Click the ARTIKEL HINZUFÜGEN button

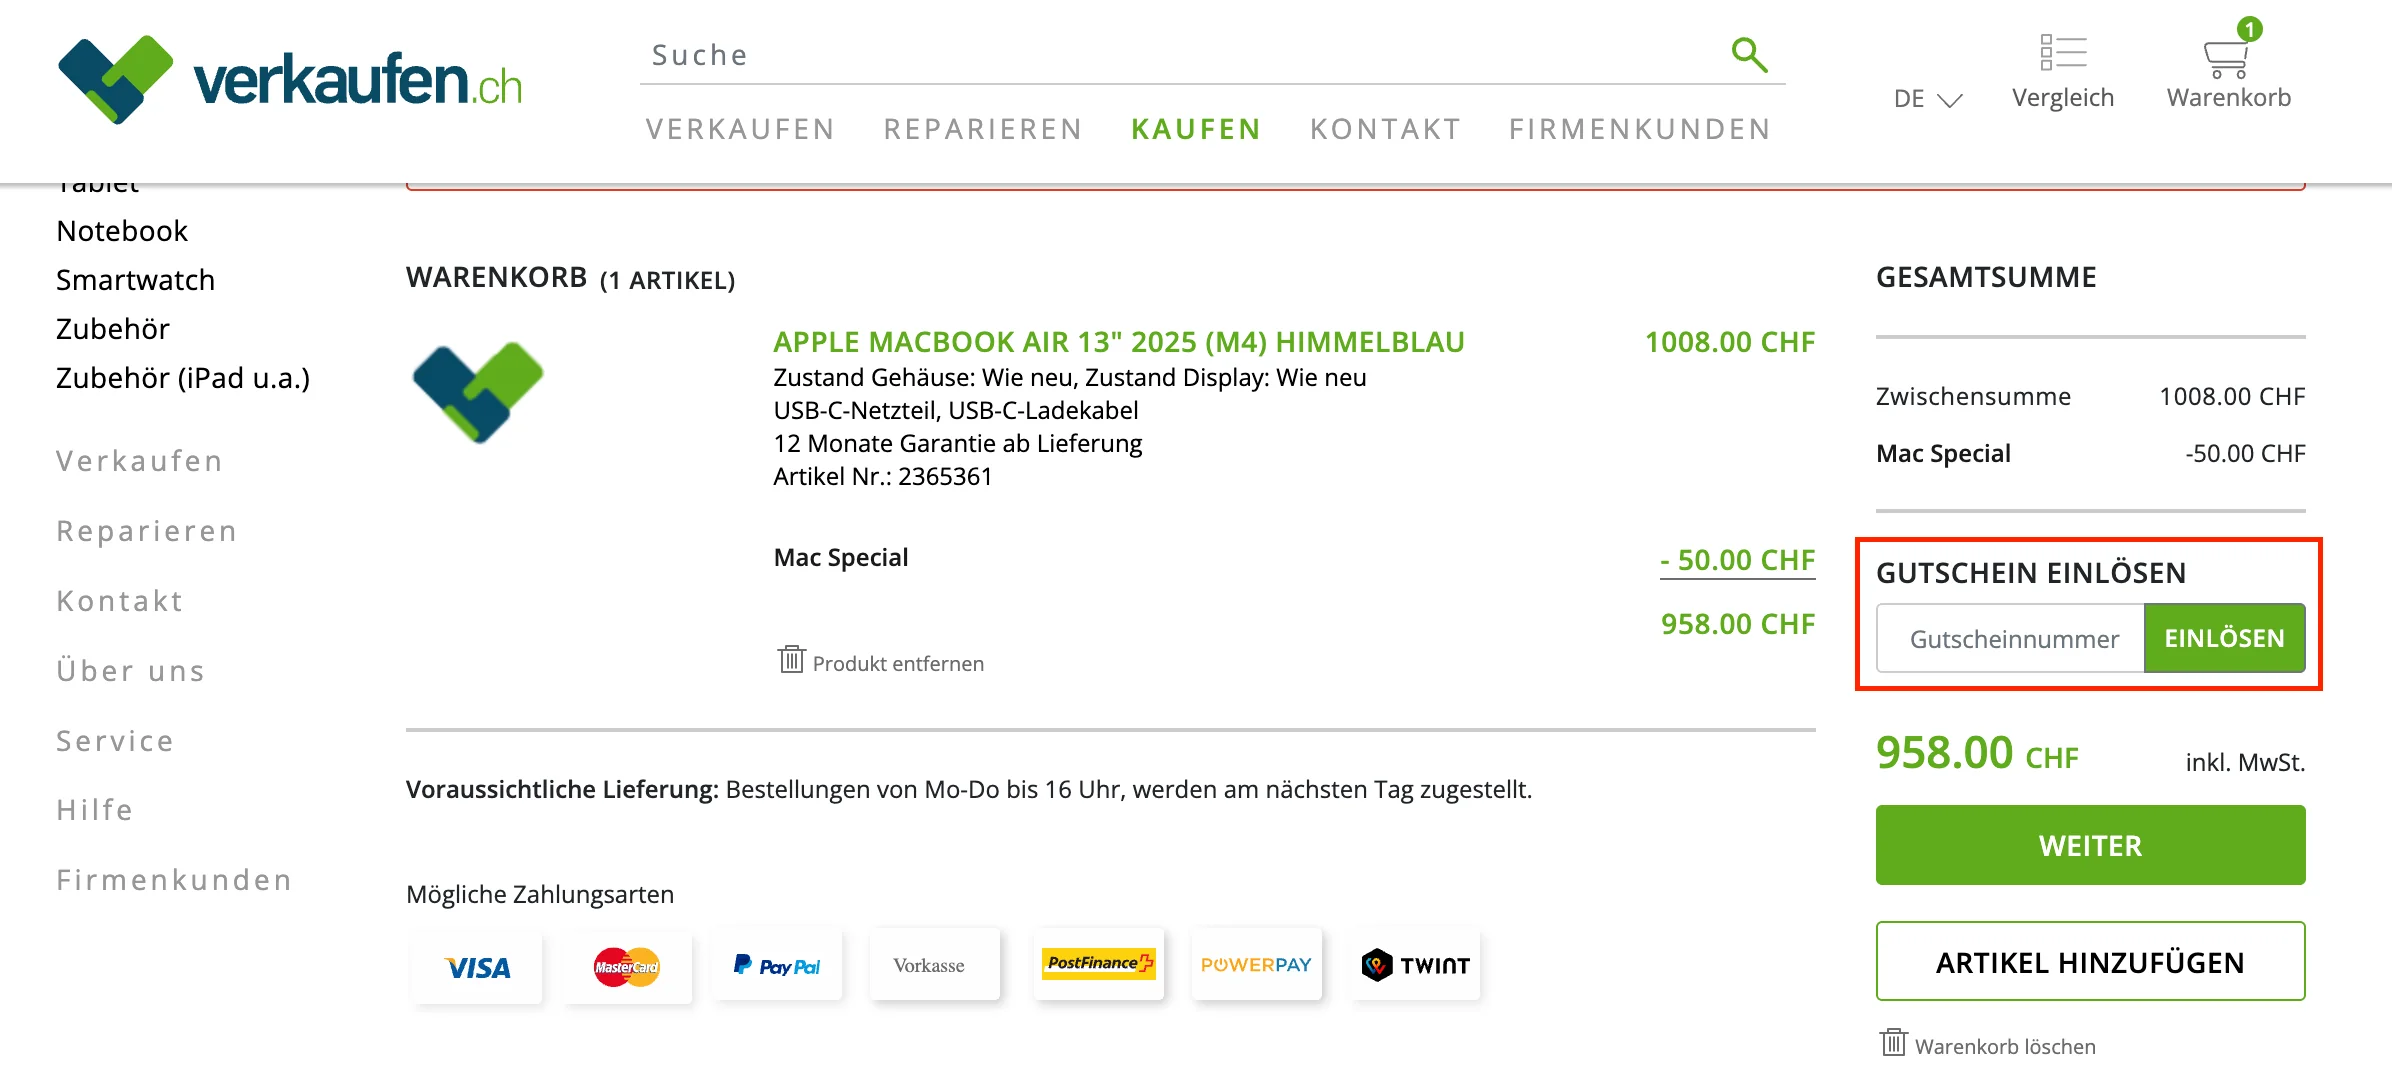tap(2090, 962)
